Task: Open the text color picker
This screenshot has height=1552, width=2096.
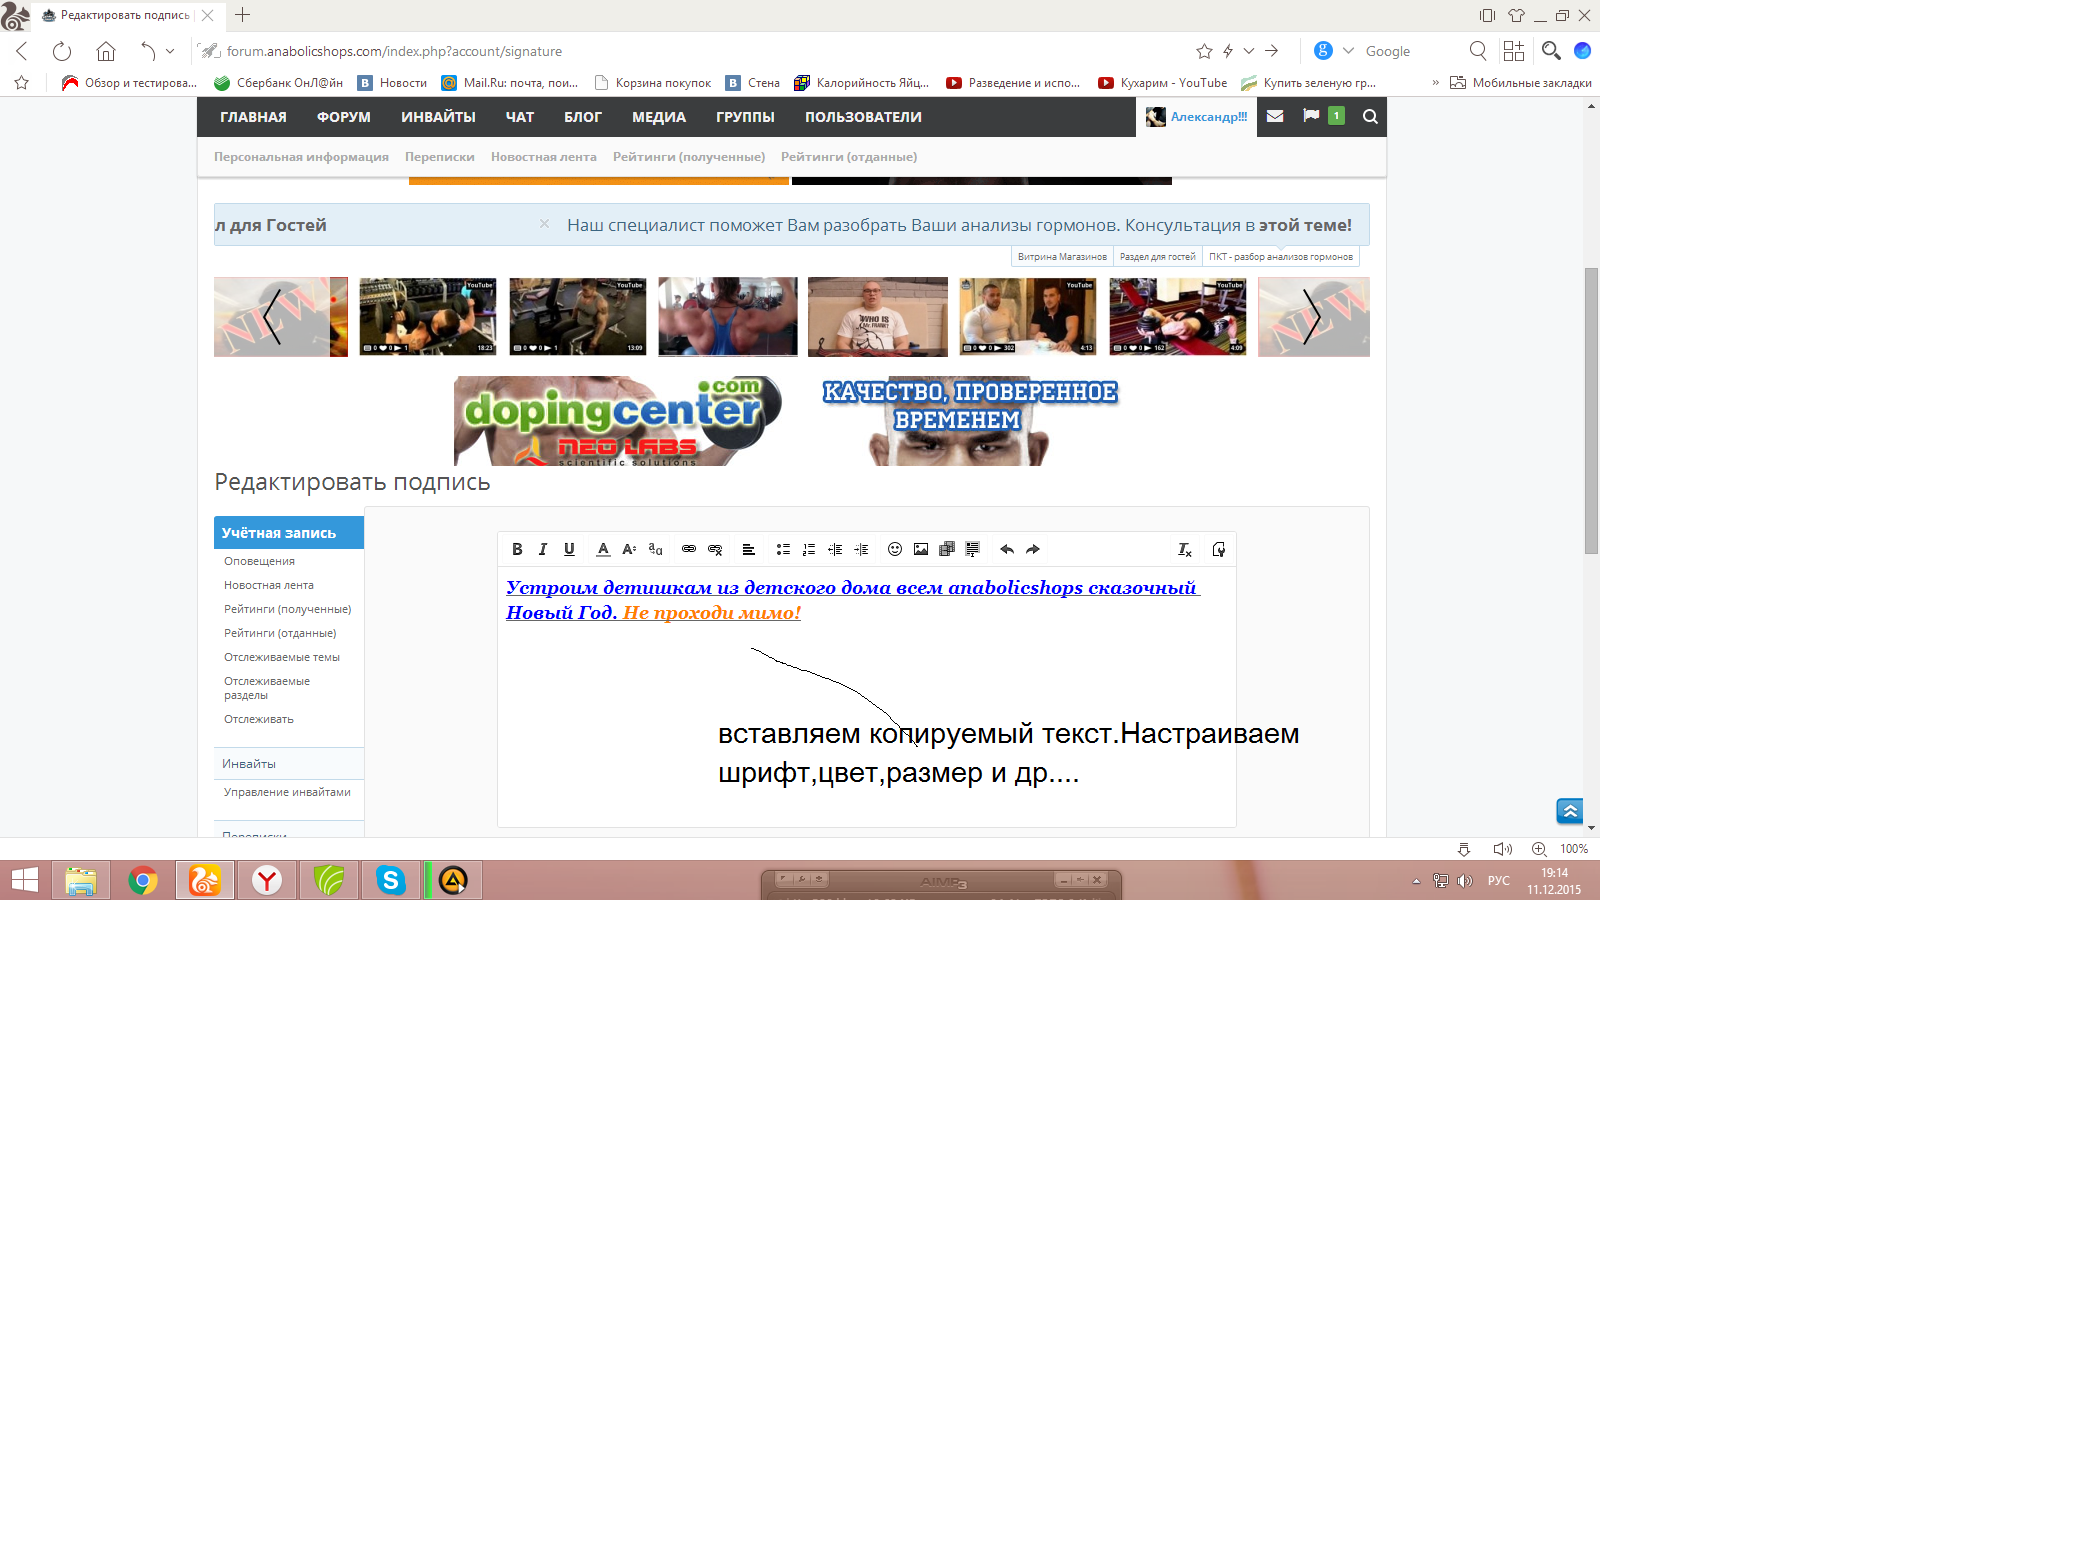Action: point(603,549)
